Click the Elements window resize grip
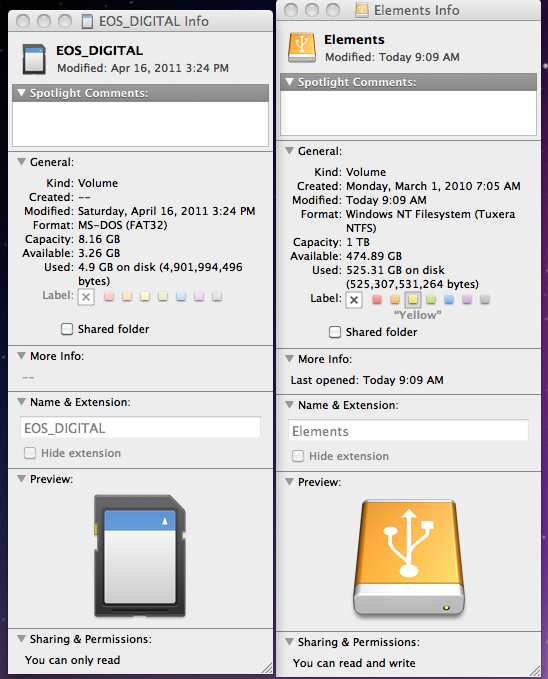This screenshot has height=679, width=548. pos(535,671)
